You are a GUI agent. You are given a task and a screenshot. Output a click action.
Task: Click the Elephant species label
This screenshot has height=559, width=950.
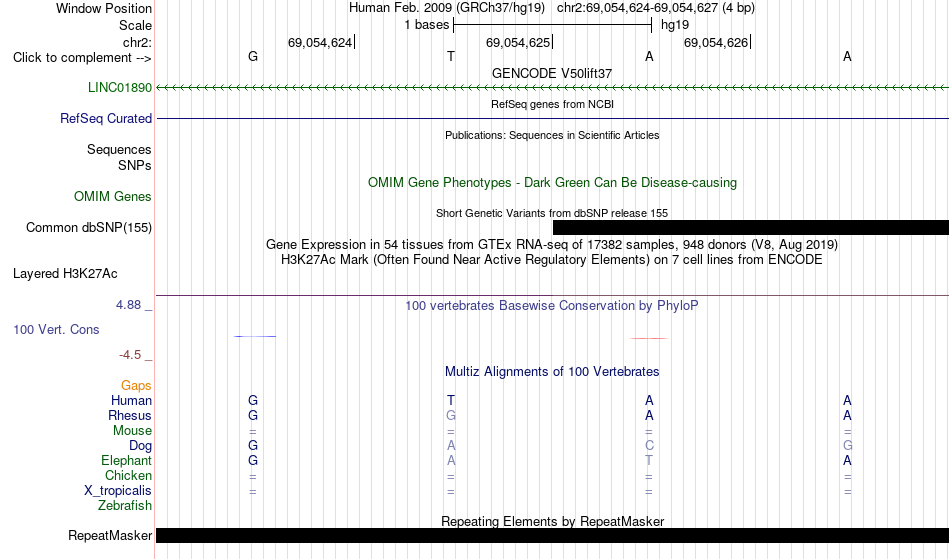point(126,460)
